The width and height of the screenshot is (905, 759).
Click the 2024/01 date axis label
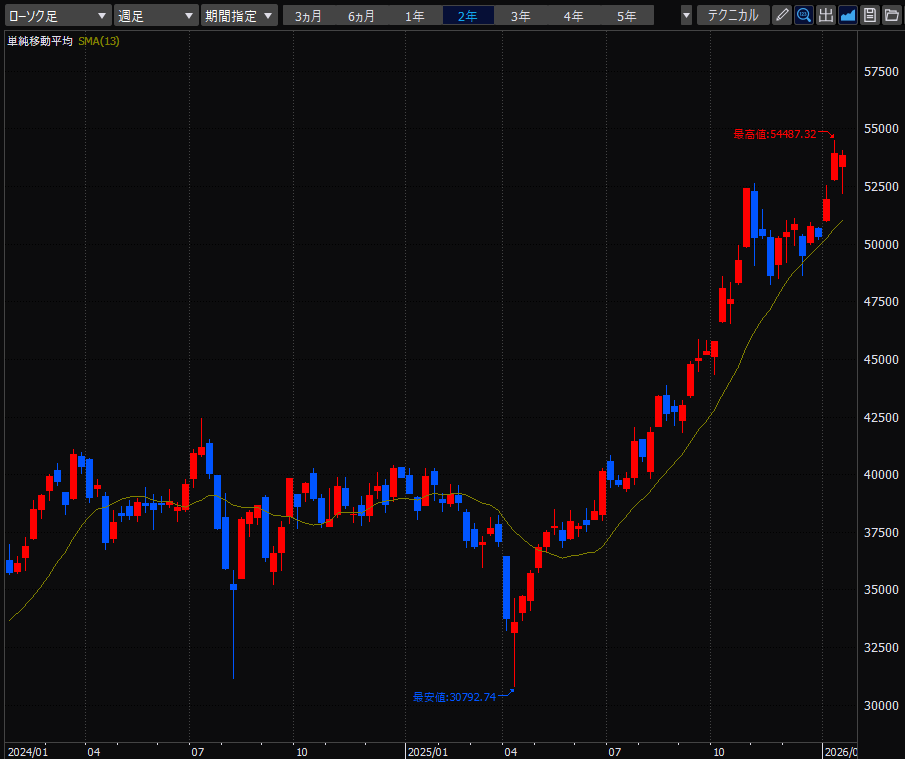click(28, 752)
